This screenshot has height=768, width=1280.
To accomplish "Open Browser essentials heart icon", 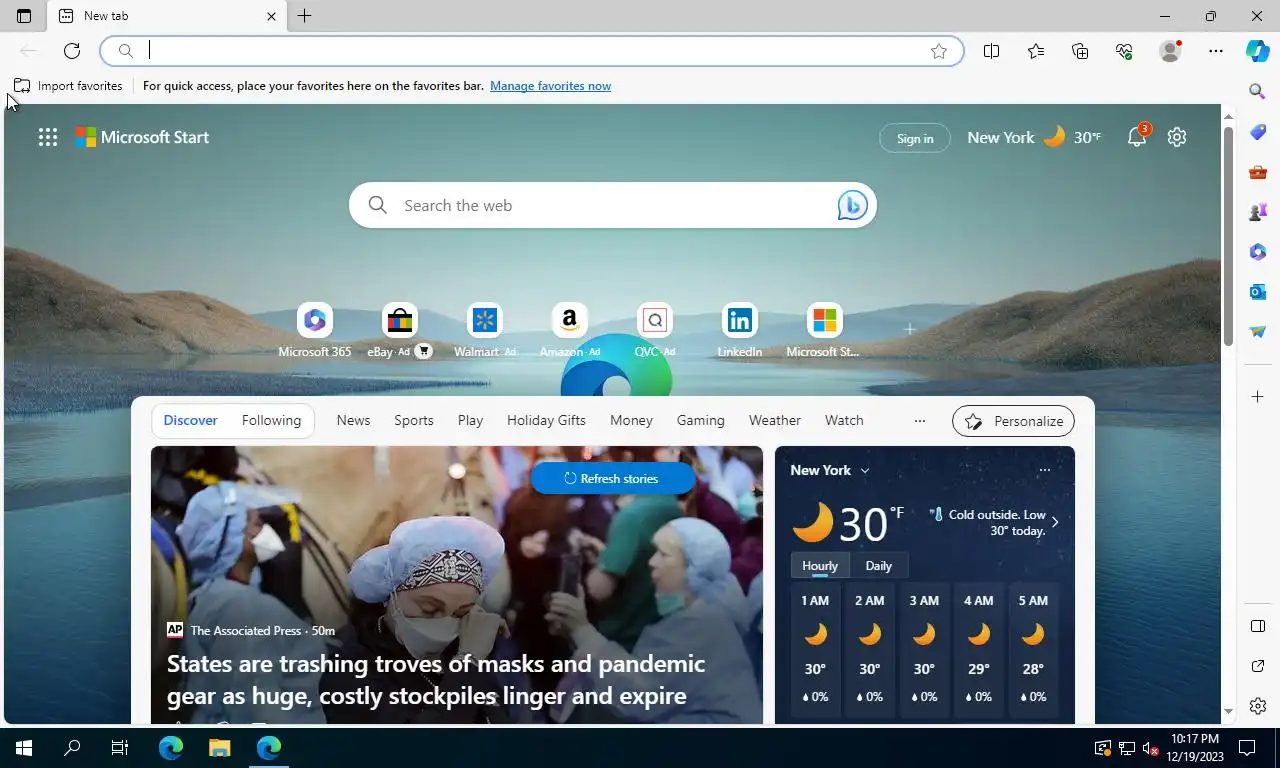I will tap(1124, 51).
